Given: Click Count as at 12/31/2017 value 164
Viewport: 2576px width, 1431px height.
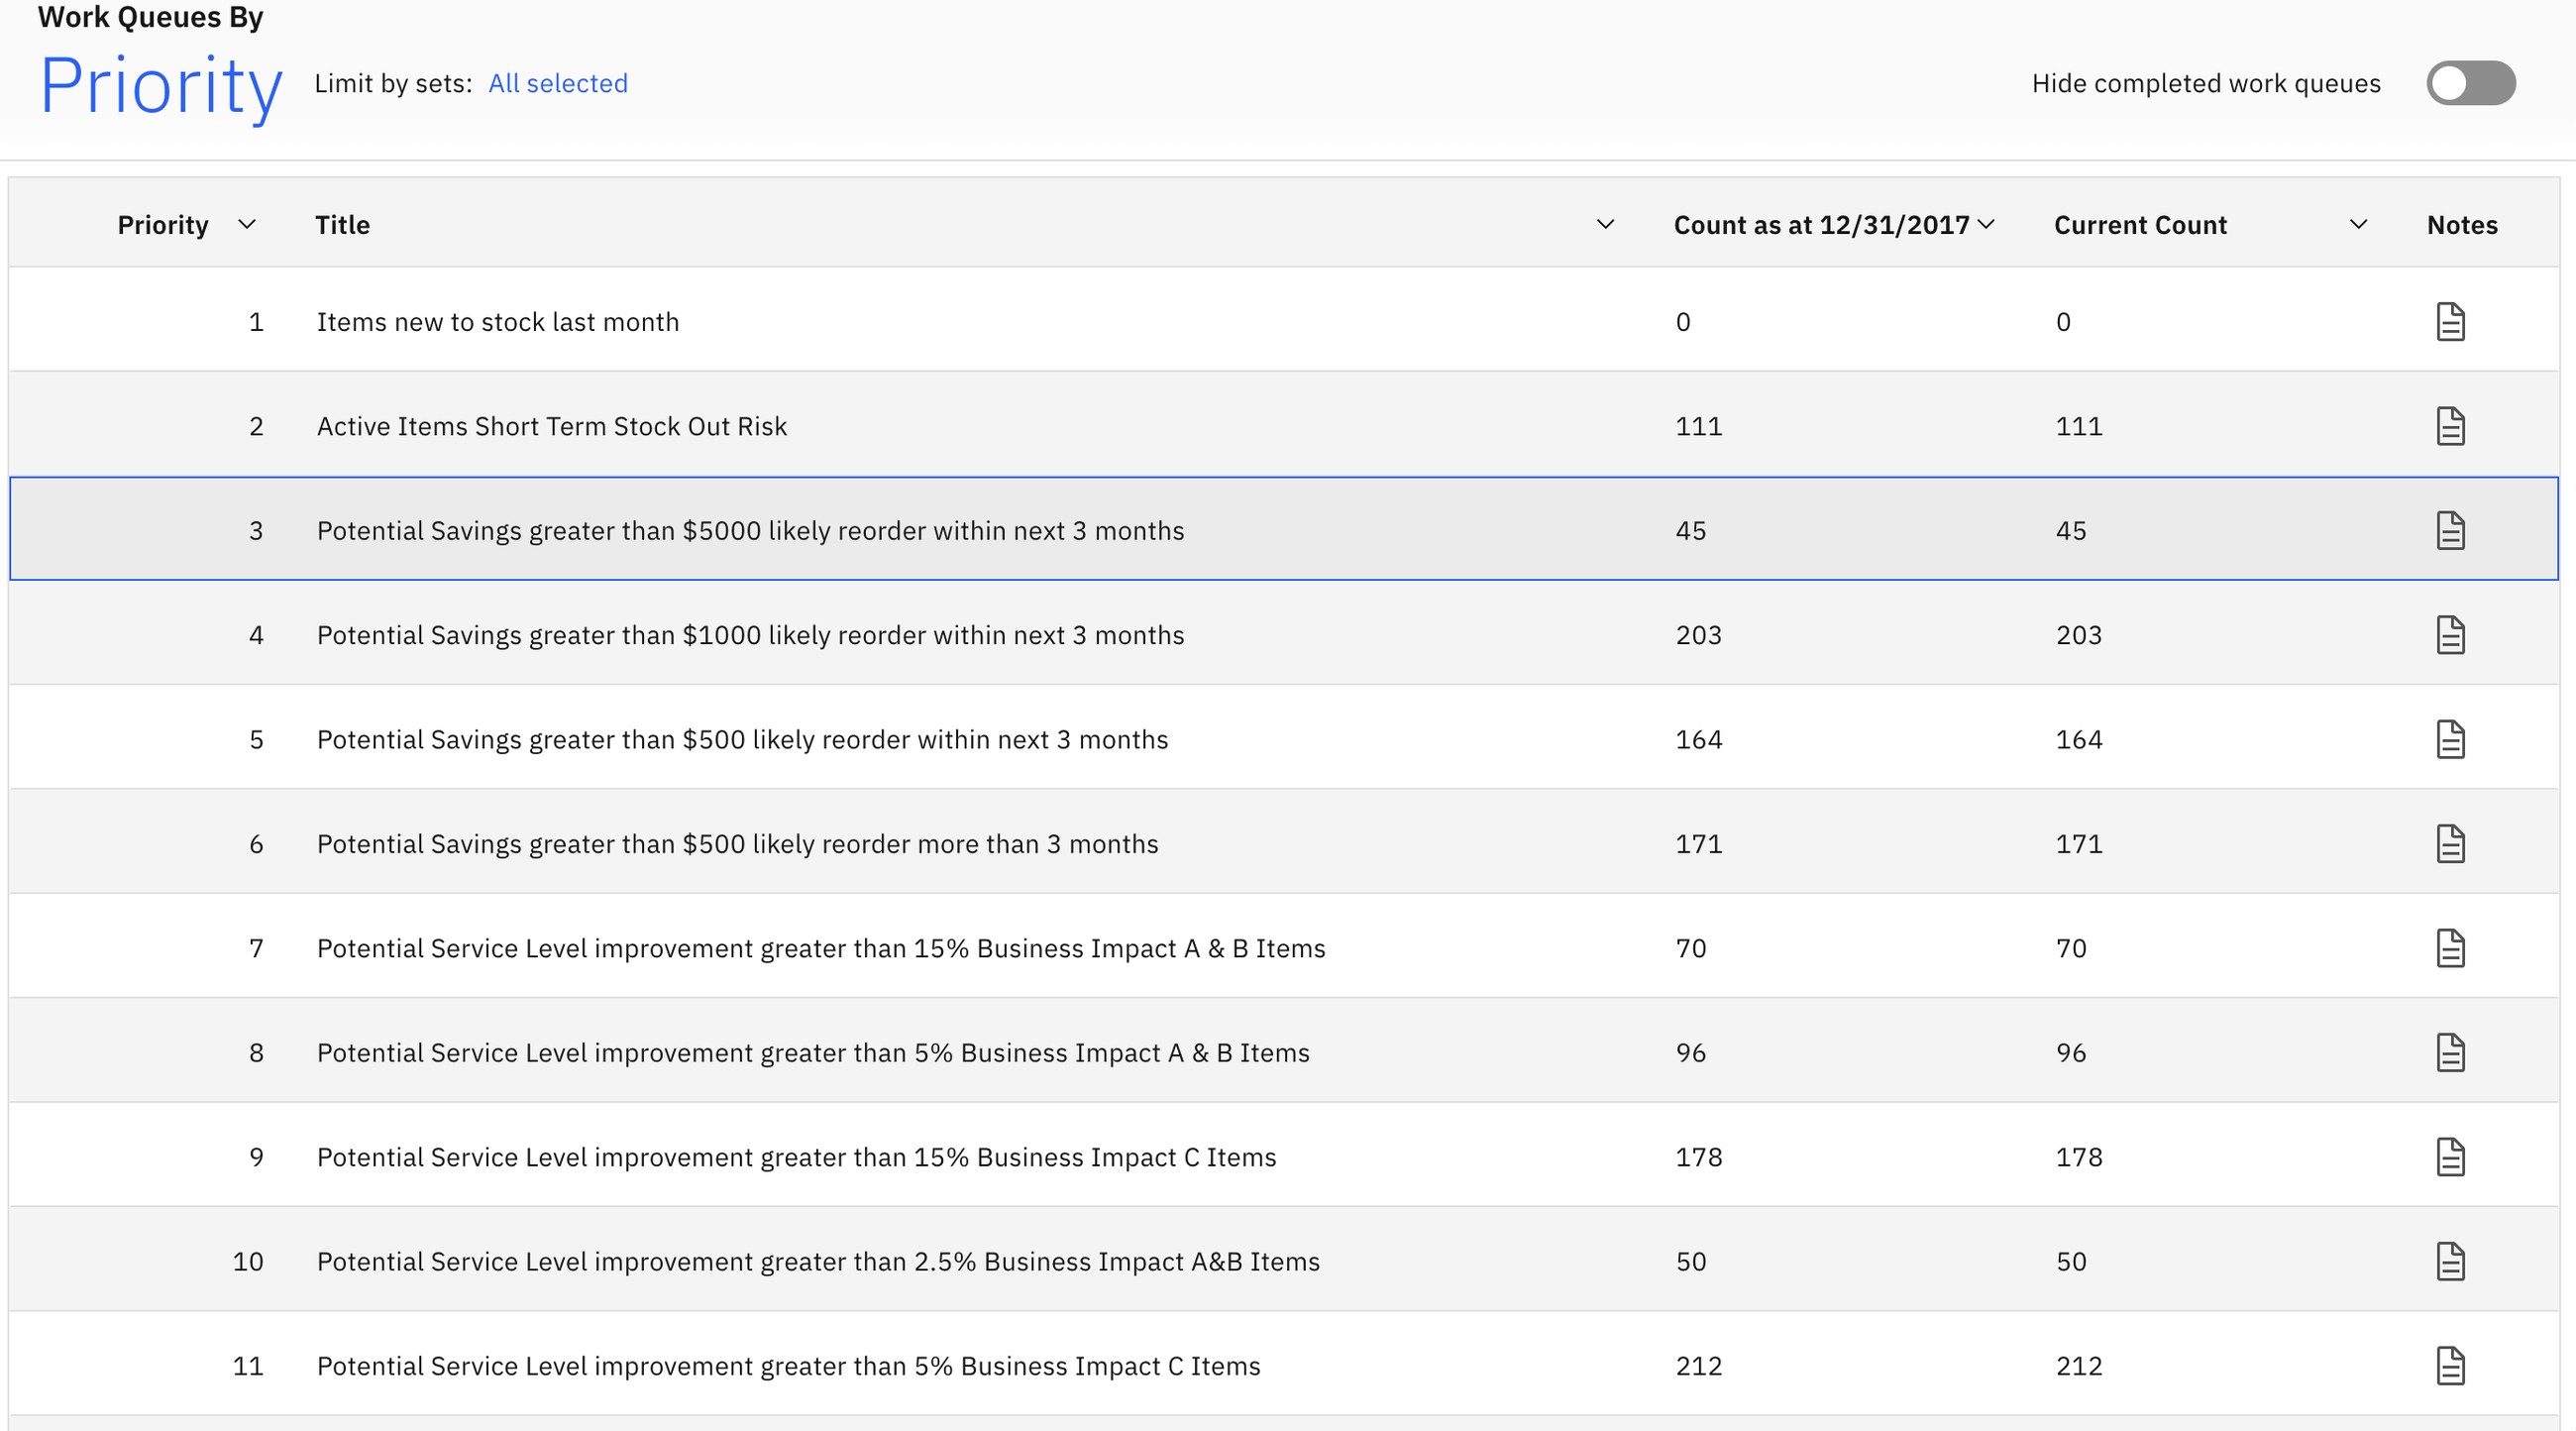Looking at the screenshot, I should (1699, 740).
